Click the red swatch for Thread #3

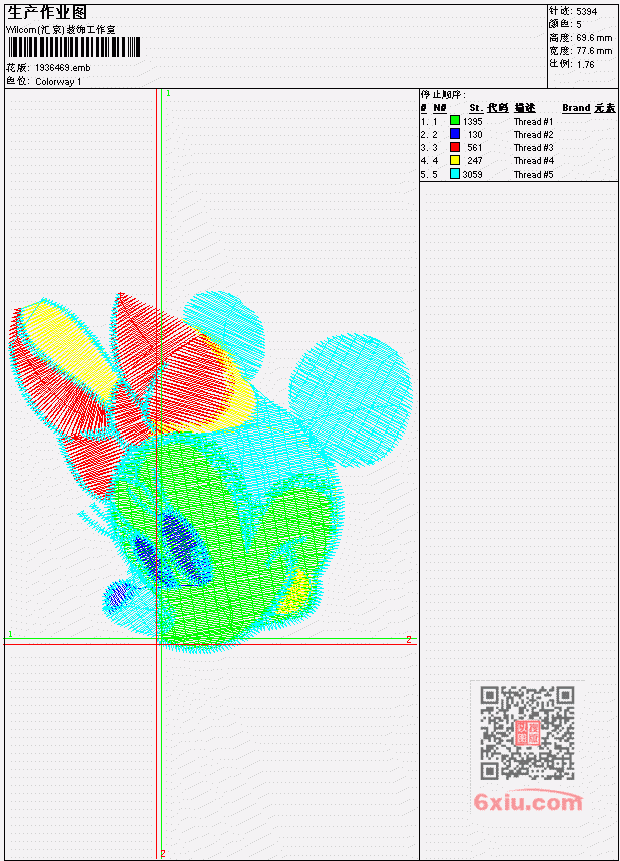point(455,147)
